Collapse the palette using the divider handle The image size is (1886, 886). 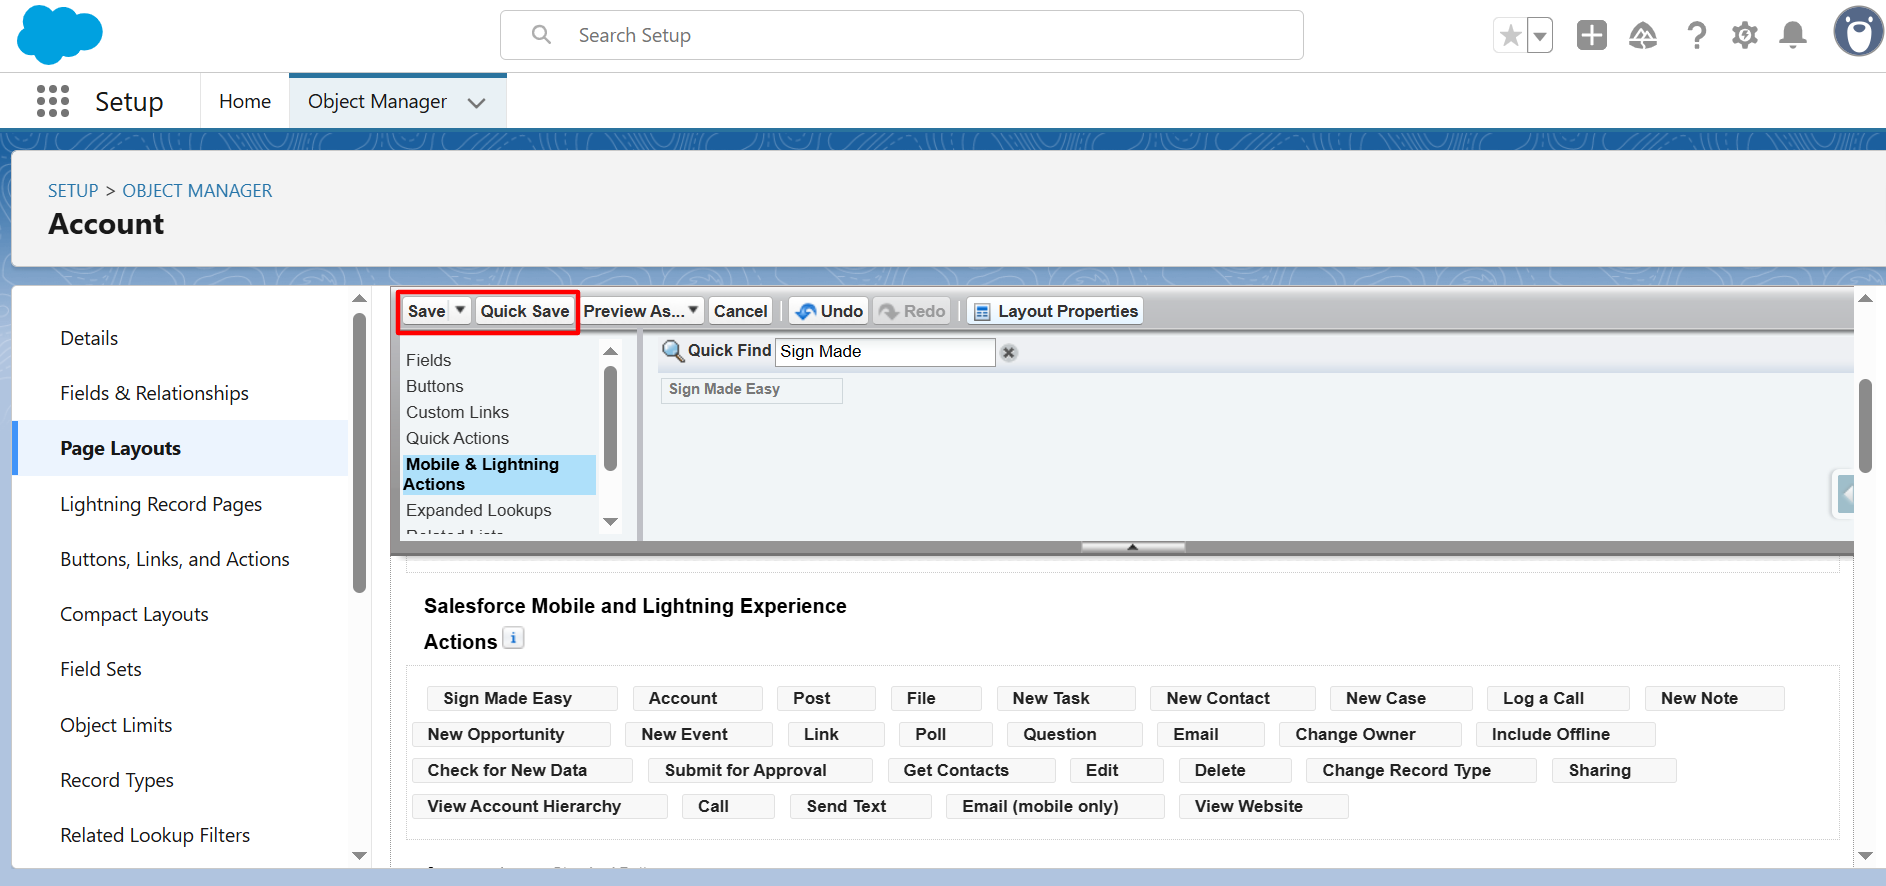pos(1133,547)
